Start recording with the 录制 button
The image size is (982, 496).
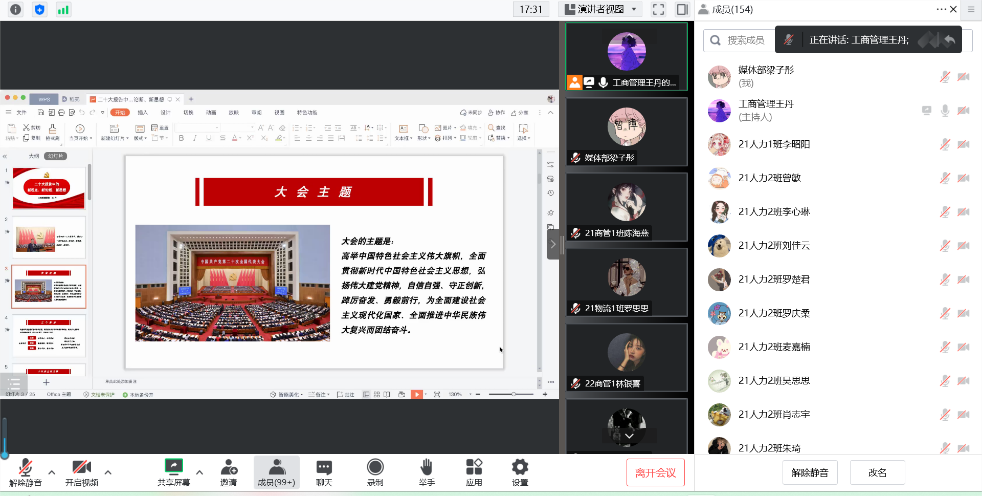pos(375,472)
